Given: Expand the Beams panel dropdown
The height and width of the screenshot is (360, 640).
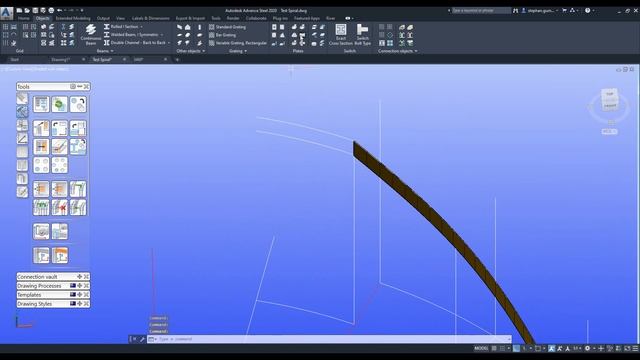Looking at the screenshot, I should point(105,51).
